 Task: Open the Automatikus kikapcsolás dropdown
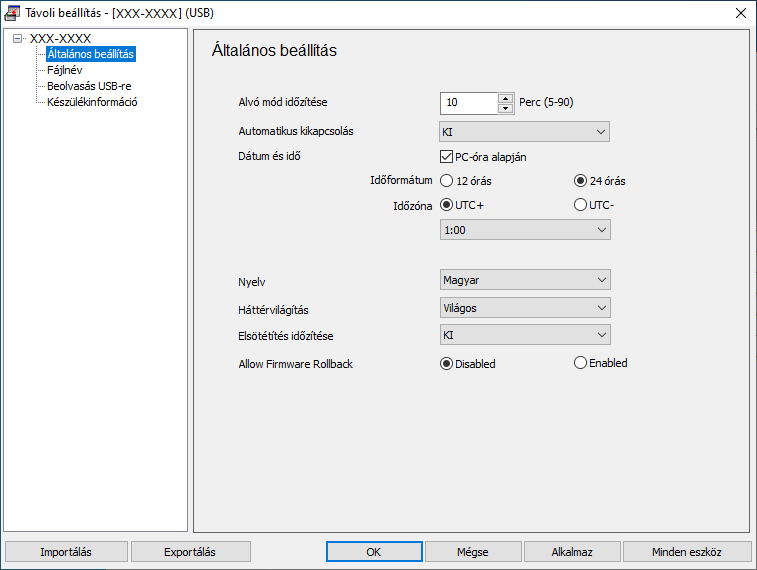(x=525, y=132)
